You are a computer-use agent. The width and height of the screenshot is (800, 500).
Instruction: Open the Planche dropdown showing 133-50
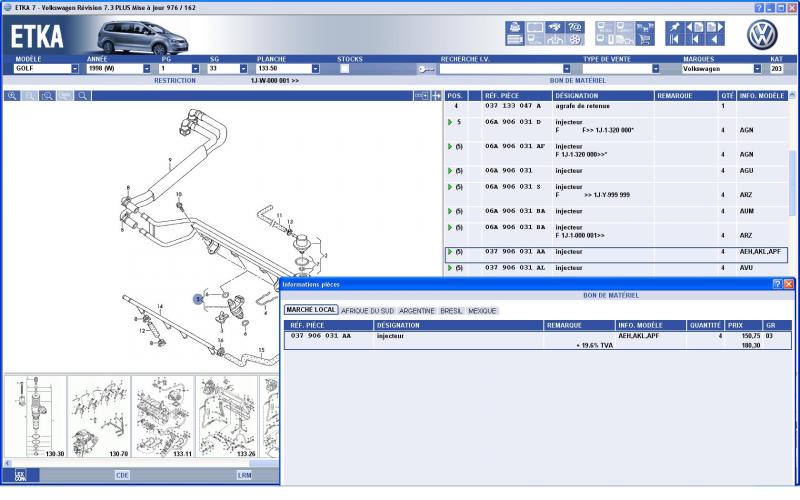coord(315,69)
